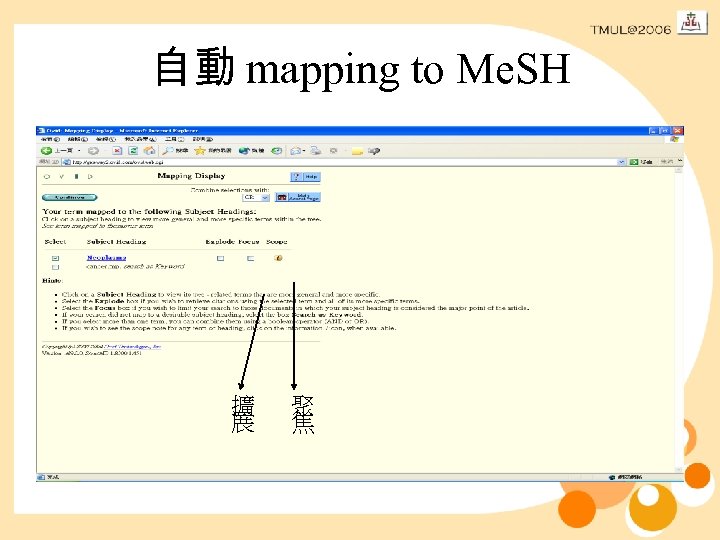Toggle the Select checkbox for Neoplasms
Viewport: 720px width, 540px height.
(x=56, y=258)
